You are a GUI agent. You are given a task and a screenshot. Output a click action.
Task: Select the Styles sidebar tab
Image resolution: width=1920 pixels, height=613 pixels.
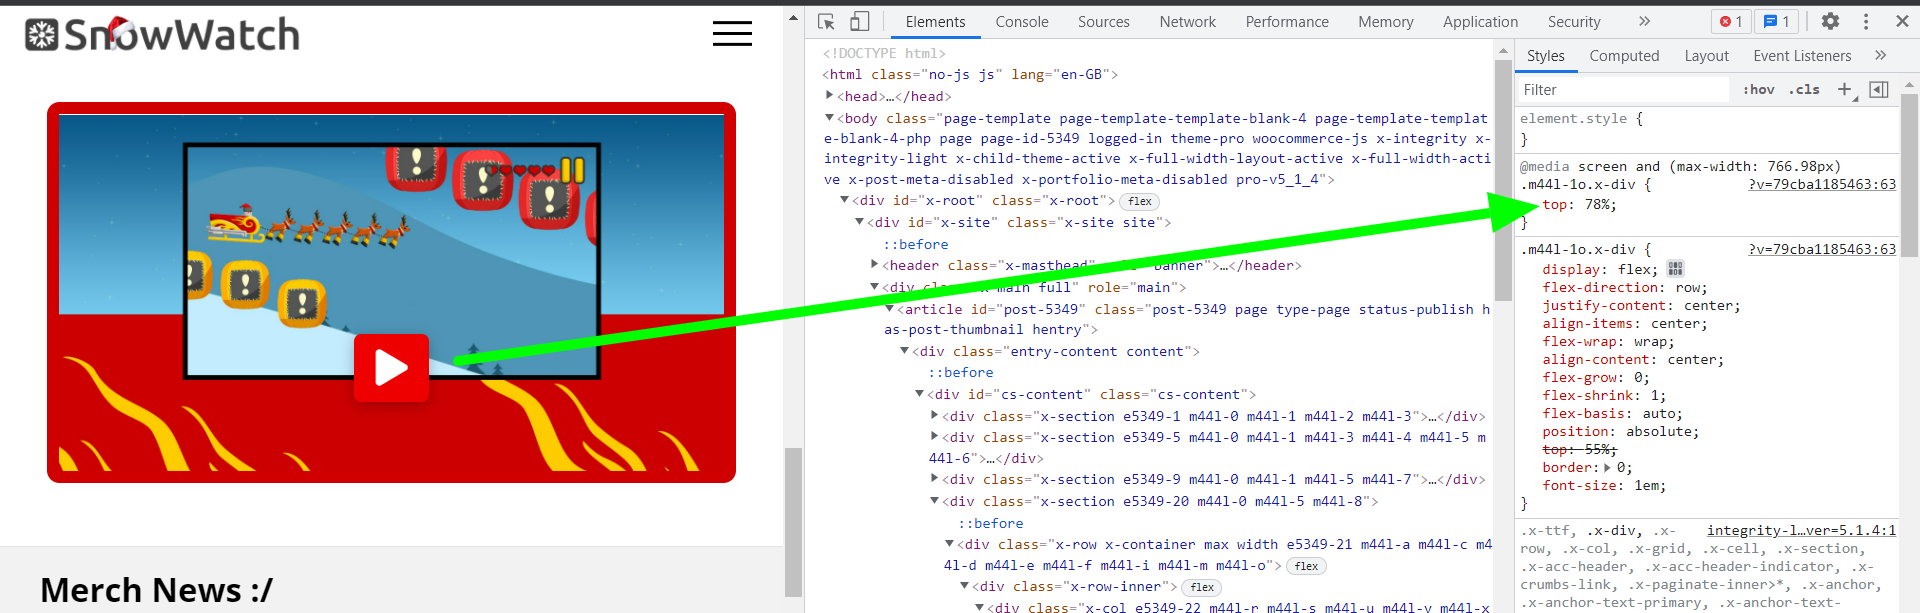pyautogui.click(x=1545, y=56)
